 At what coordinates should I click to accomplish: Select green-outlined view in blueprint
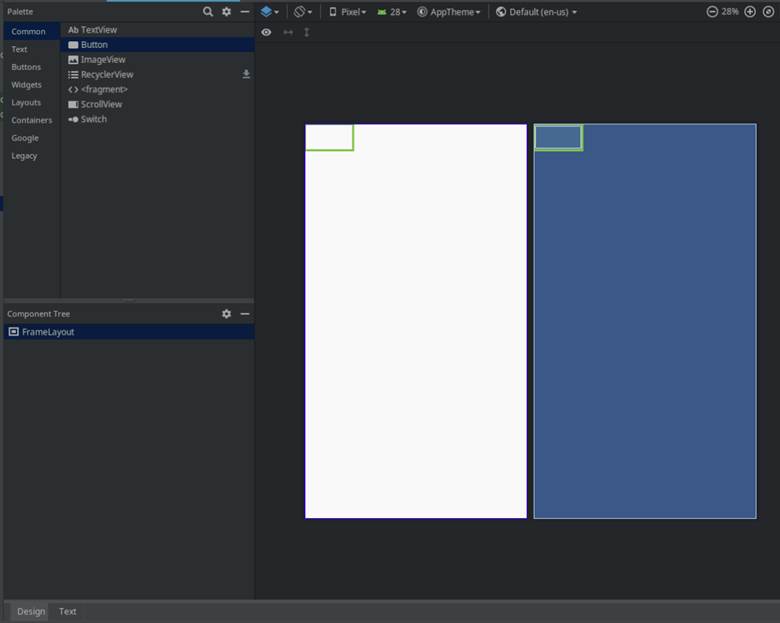(x=559, y=137)
